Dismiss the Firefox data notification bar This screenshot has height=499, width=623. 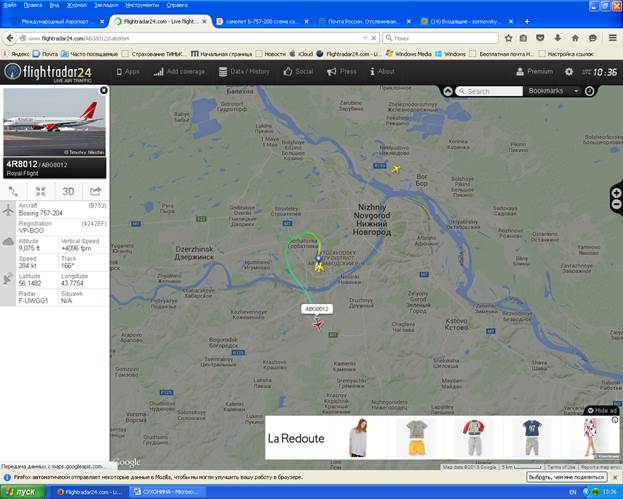(x=615, y=477)
